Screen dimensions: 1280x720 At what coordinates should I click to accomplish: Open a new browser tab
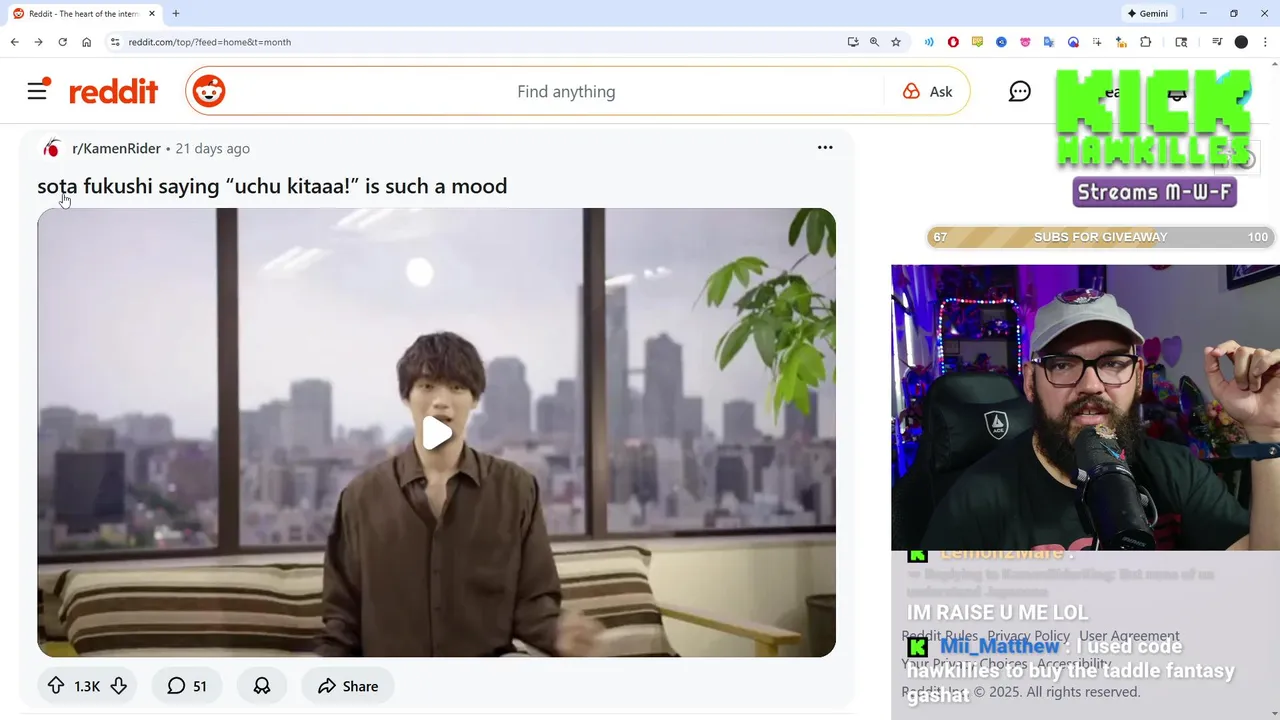[x=176, y=13]
